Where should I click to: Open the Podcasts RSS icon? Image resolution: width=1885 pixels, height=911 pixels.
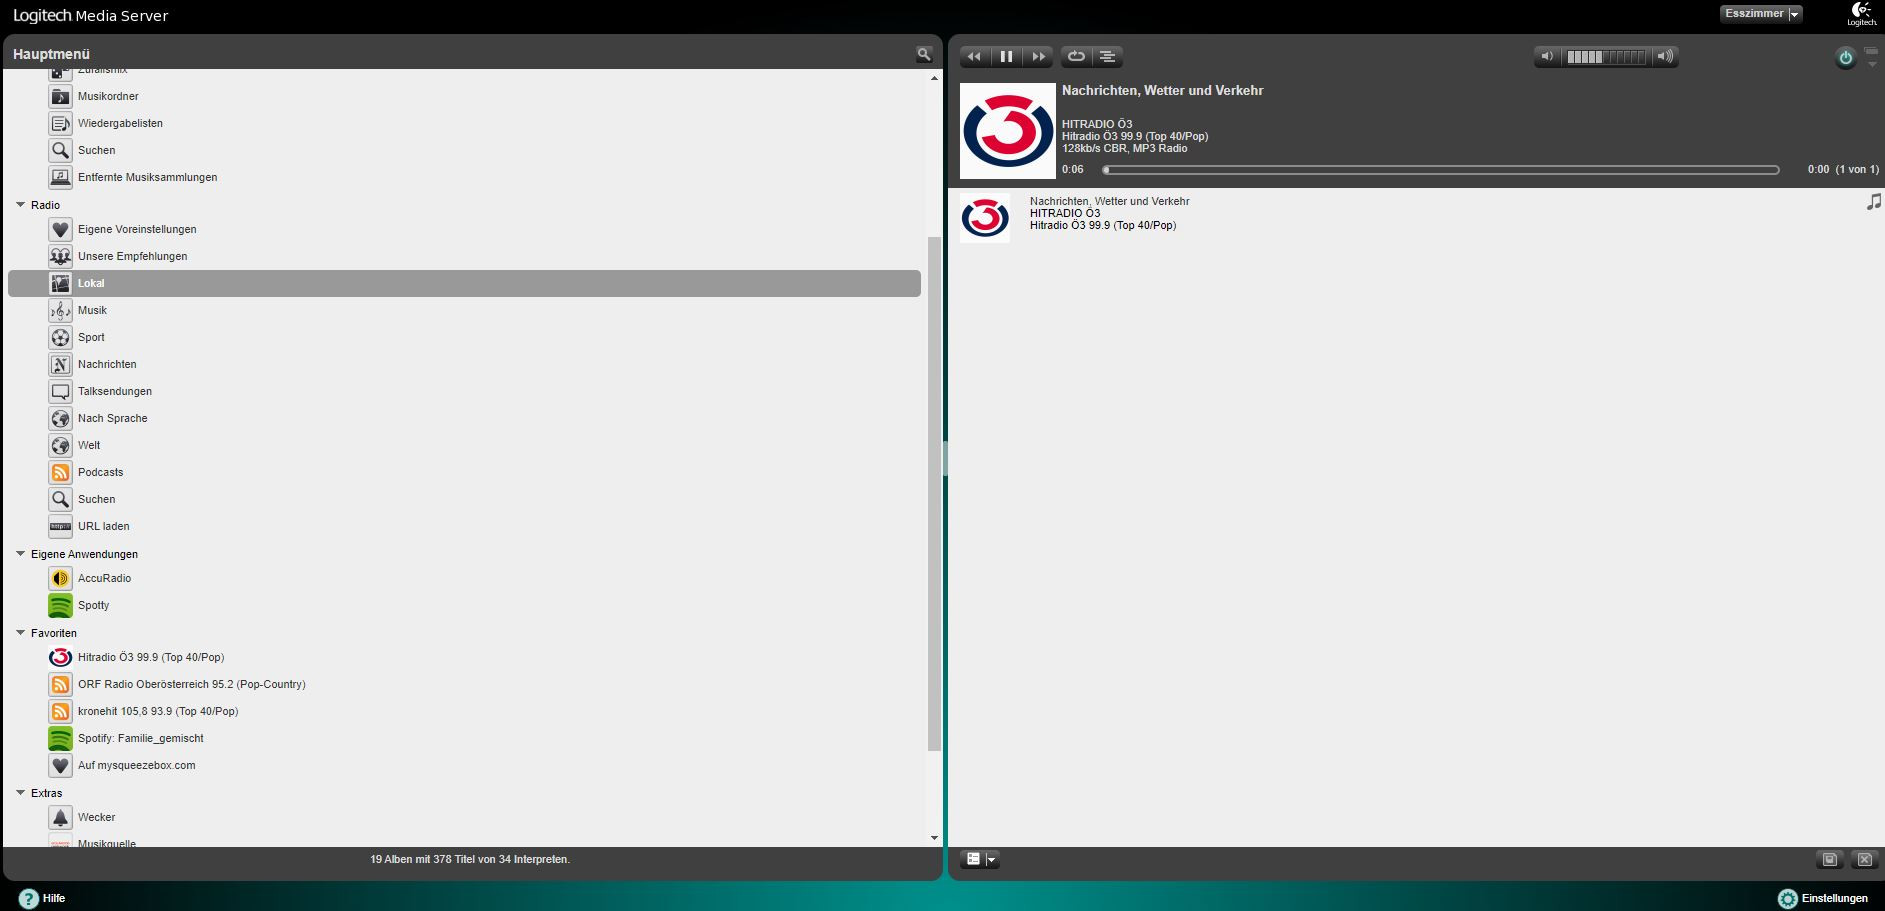pyautogui.click(x=60, y=473)
